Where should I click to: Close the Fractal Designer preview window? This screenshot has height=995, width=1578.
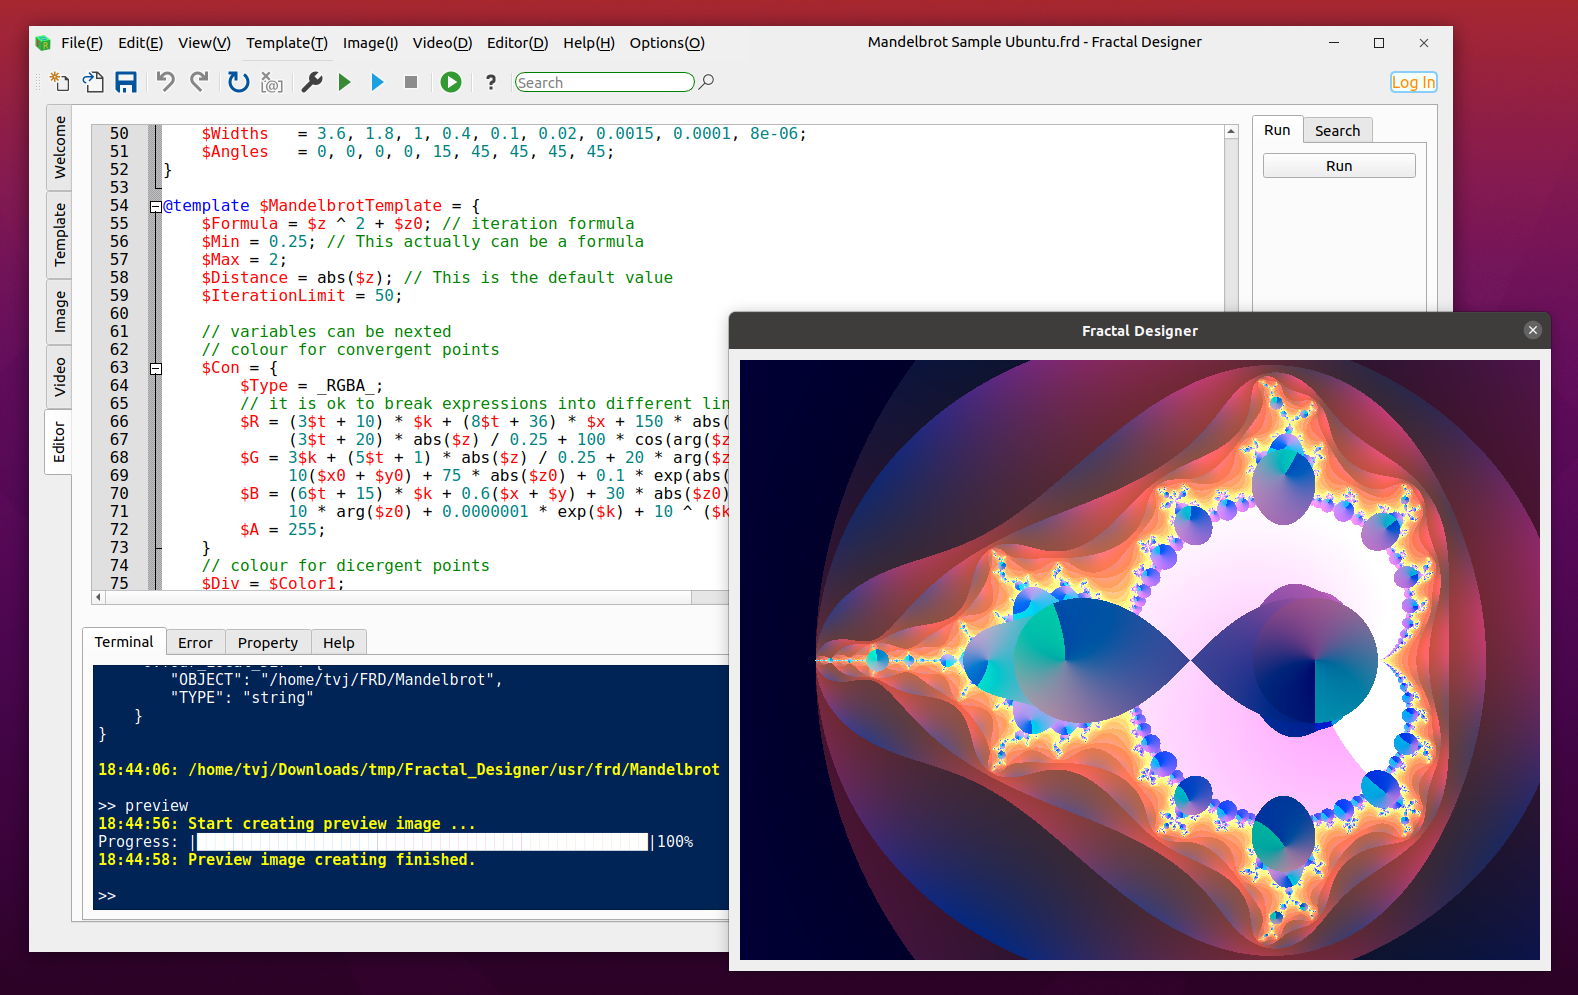1532,330
